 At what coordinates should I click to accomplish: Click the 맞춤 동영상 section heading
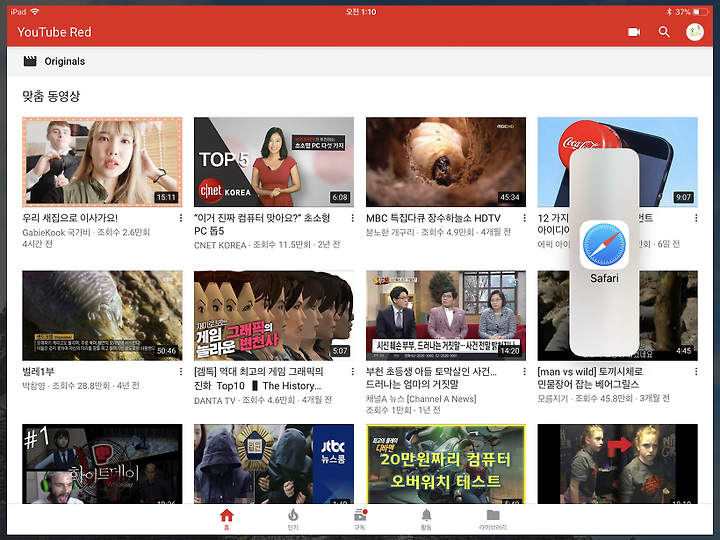[x=51, y=96]
